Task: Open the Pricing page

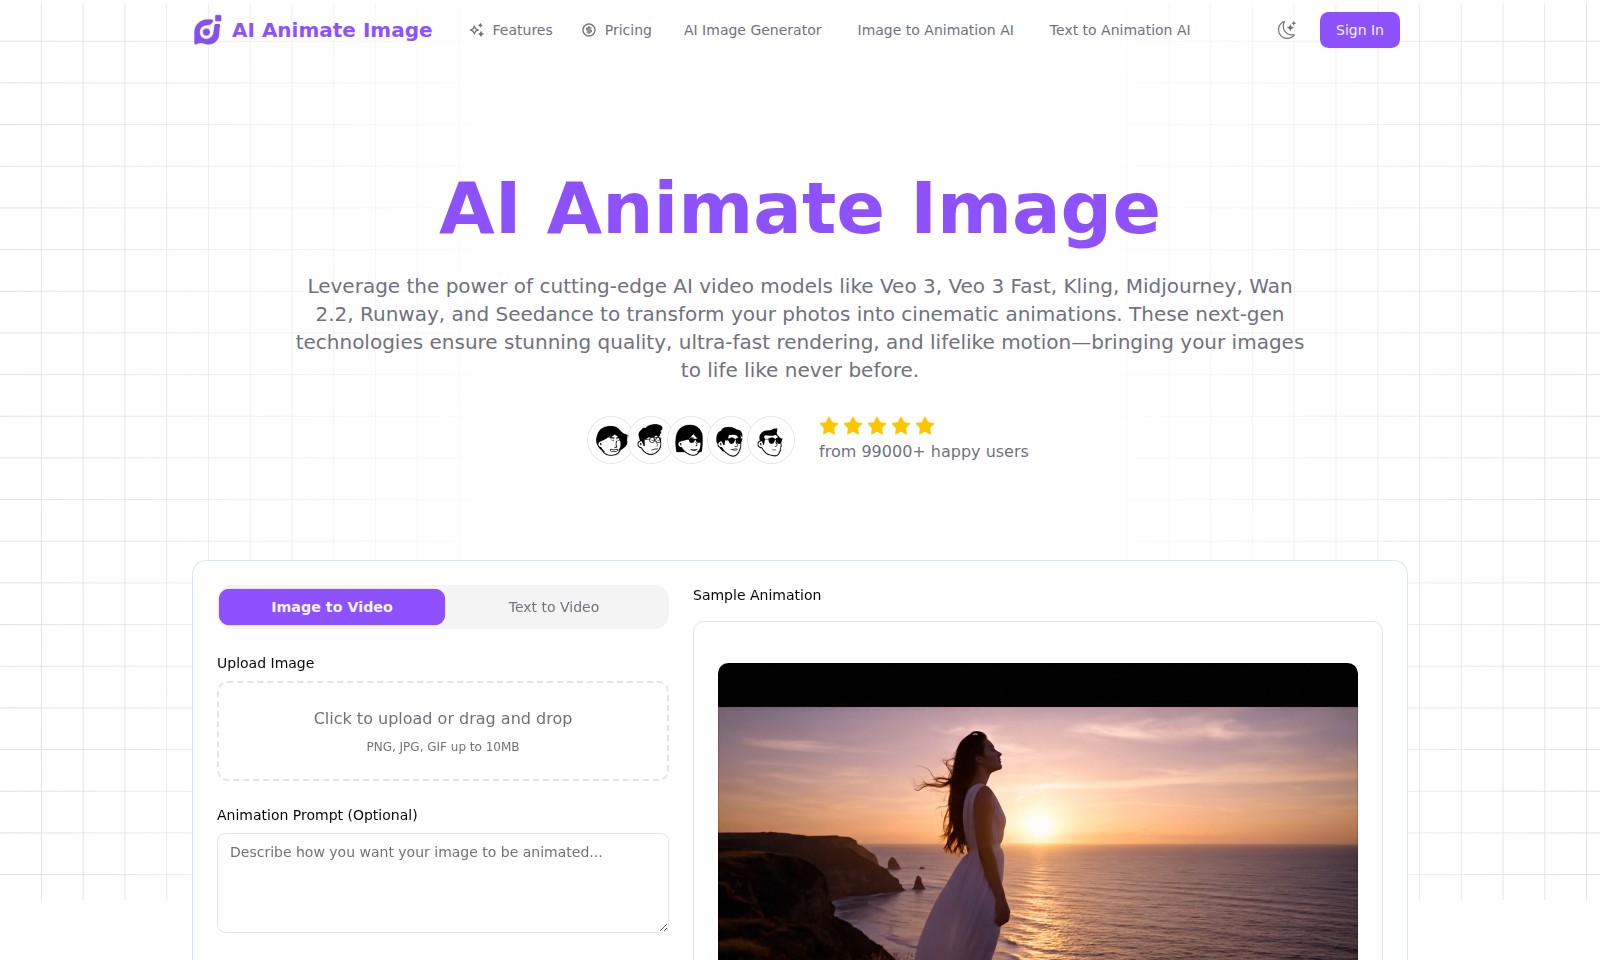Action: tap(626, 30)
